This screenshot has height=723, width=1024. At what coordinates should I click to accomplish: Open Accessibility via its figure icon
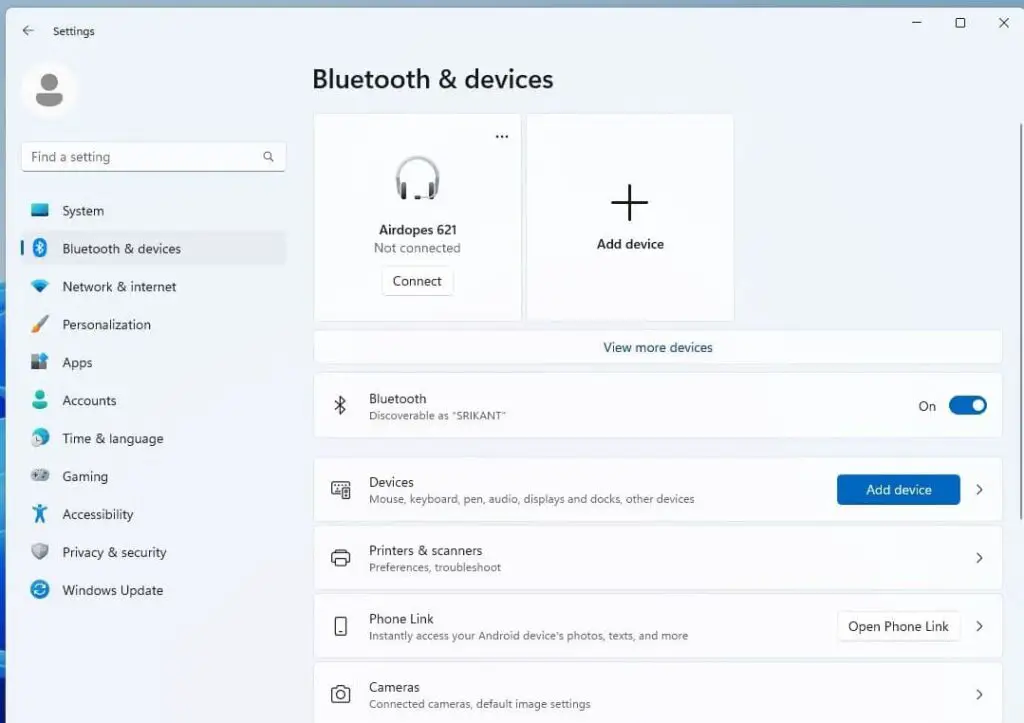[x=39, y=514]
